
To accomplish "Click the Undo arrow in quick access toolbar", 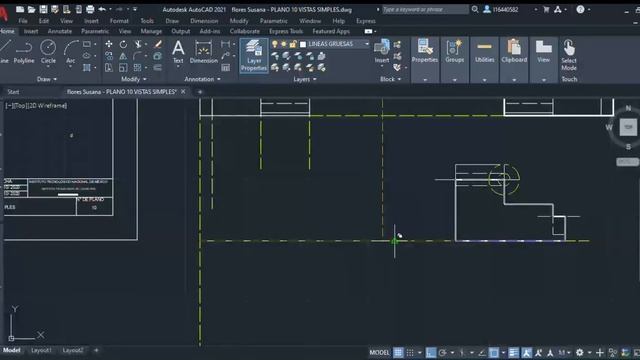I will coord(102,9).
